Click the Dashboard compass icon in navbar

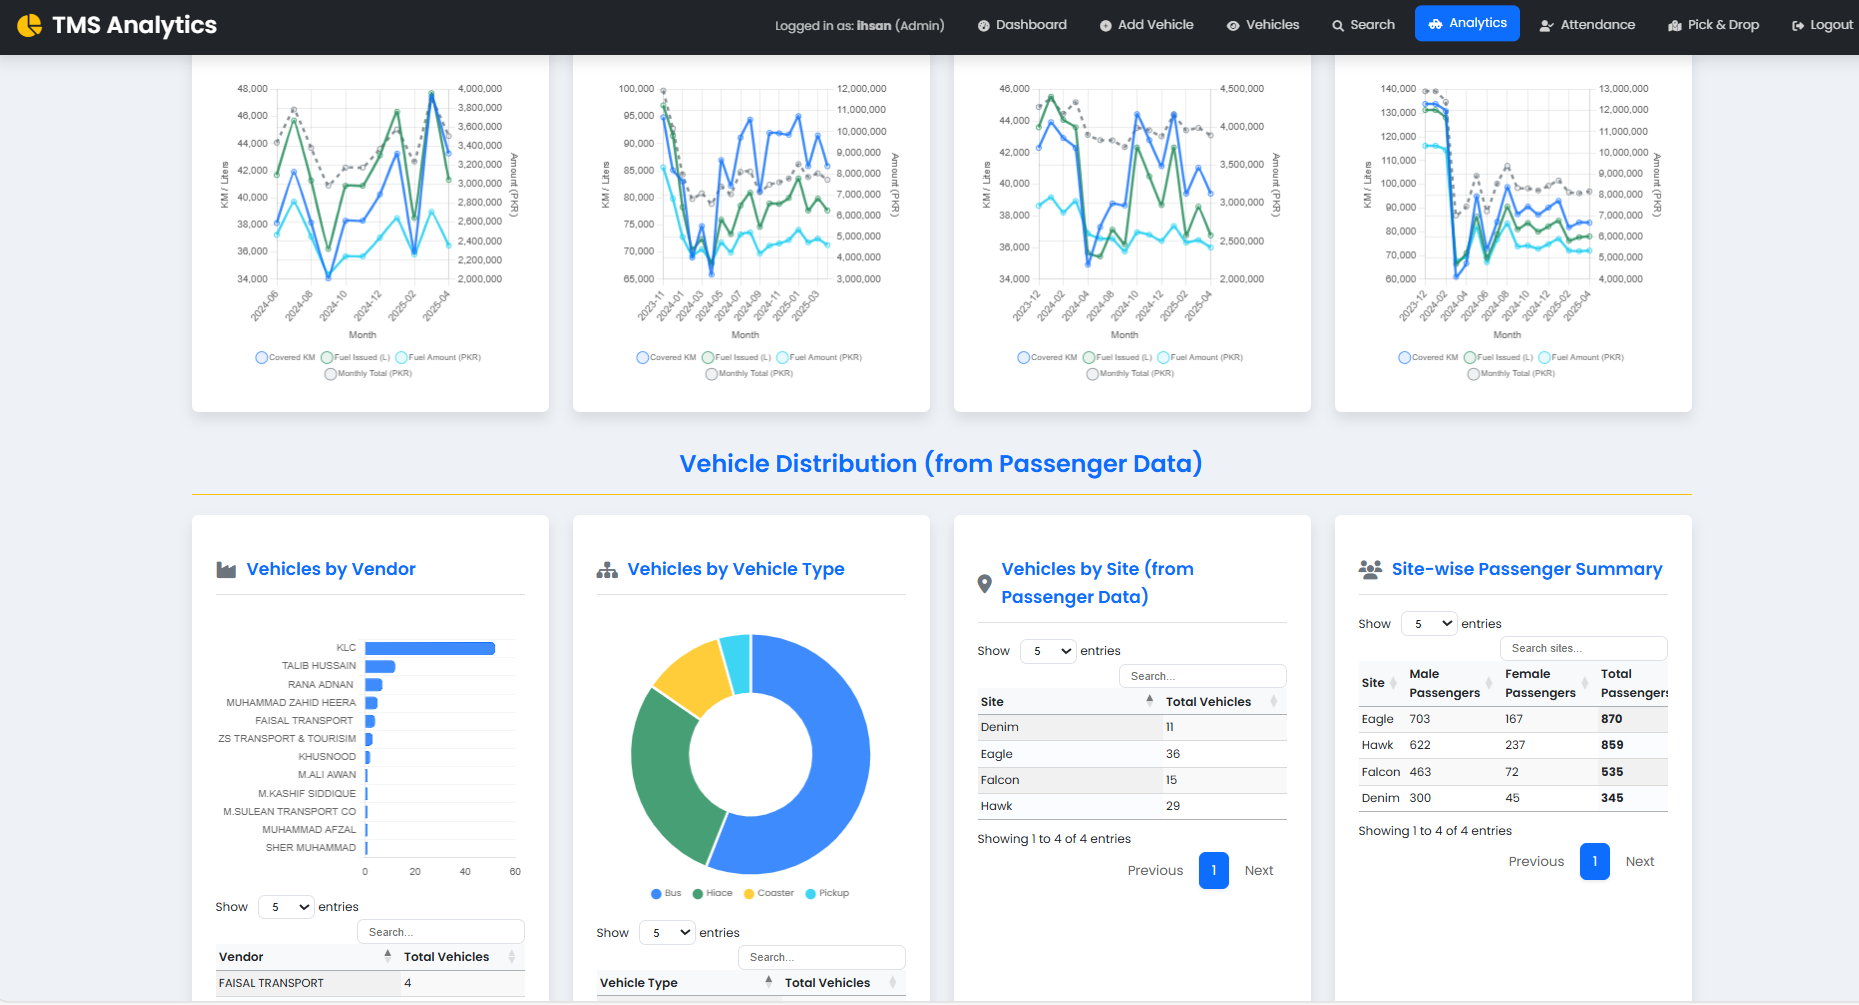tap(985, 24)
